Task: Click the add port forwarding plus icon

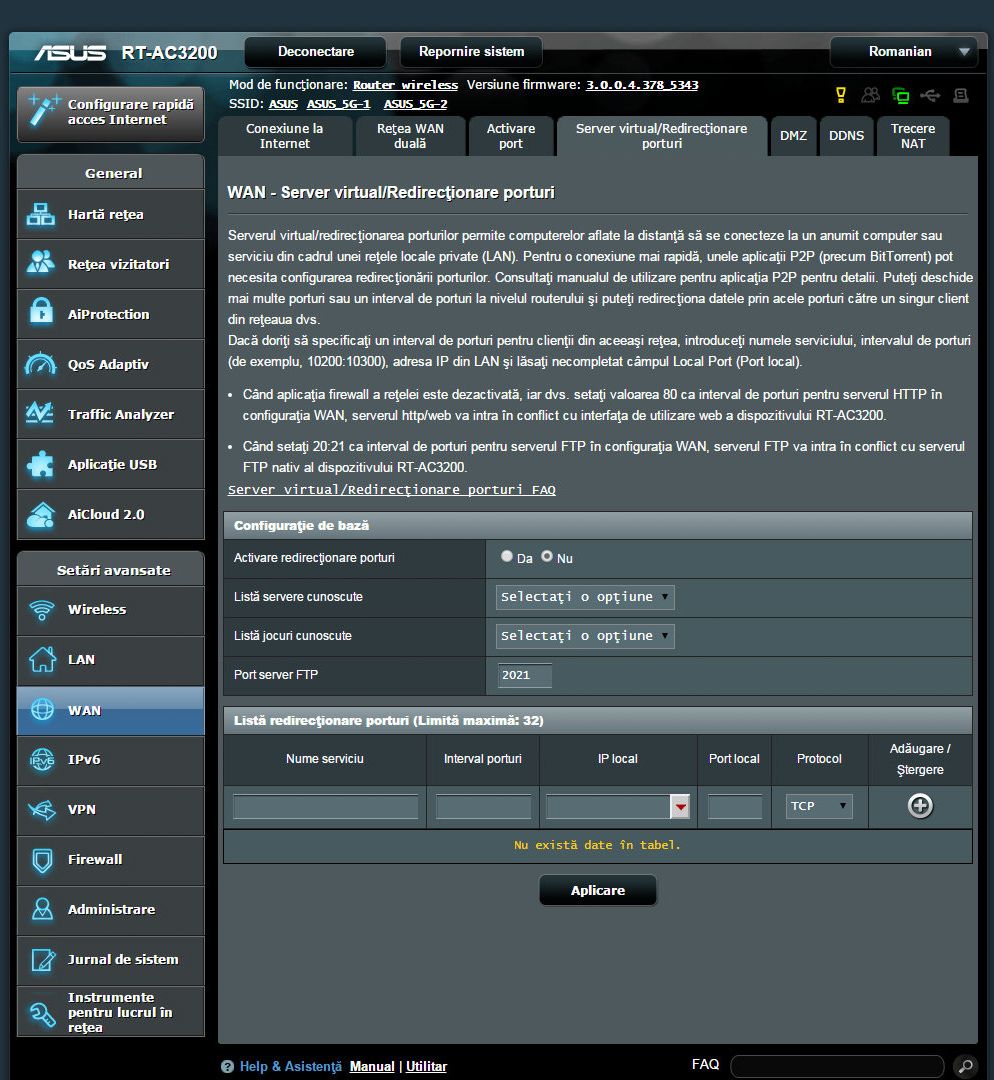Action: point(919,806)
